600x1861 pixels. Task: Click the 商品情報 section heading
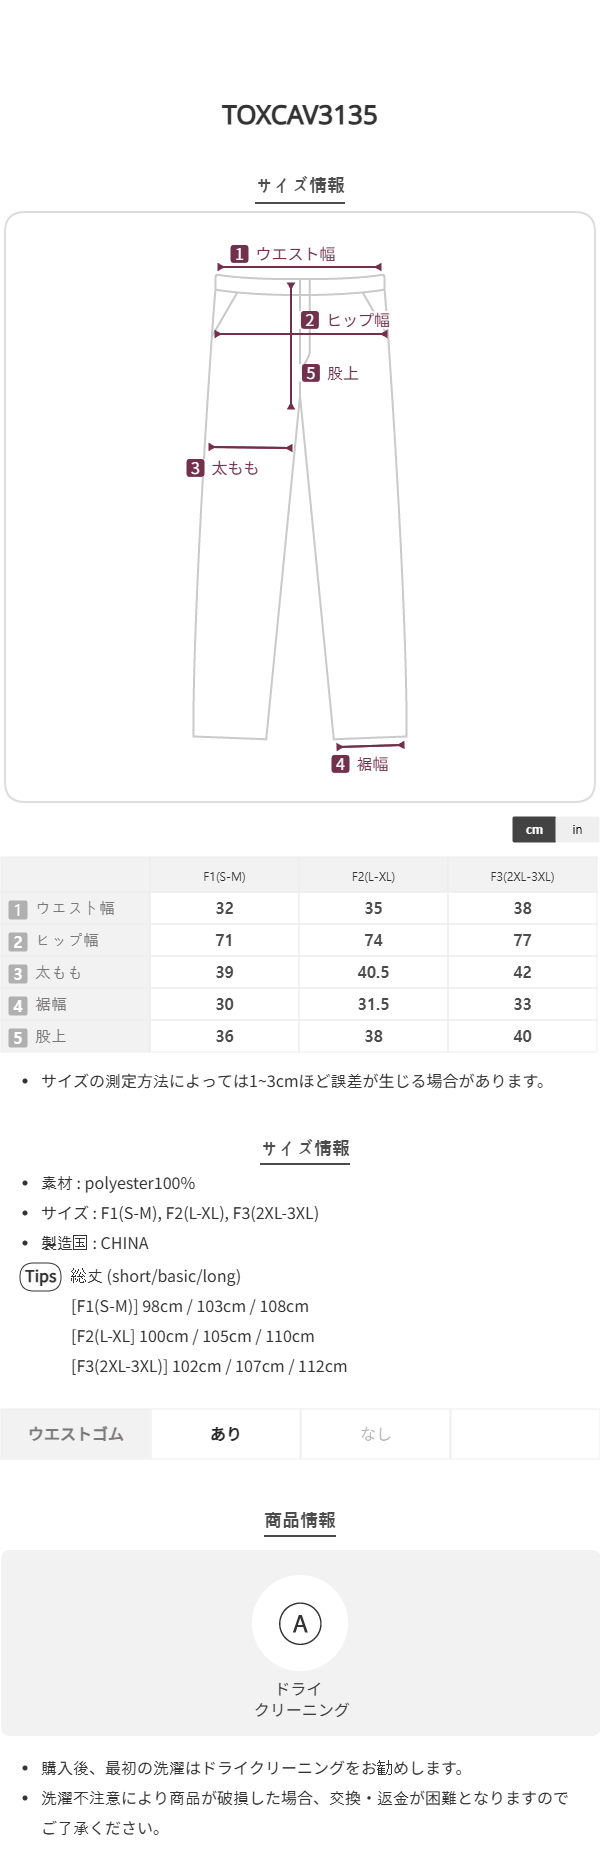point(300,1520)
